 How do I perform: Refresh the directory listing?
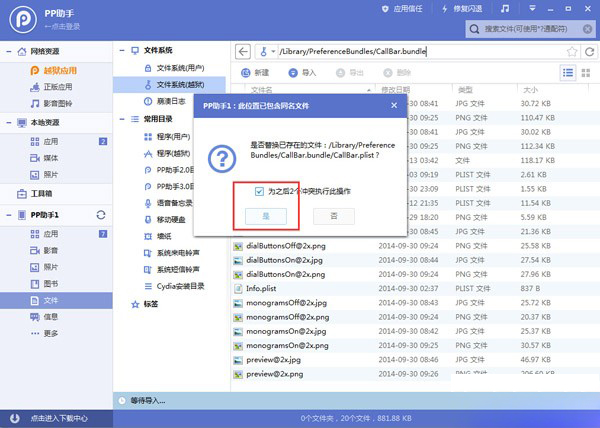[x=590, y=52]
